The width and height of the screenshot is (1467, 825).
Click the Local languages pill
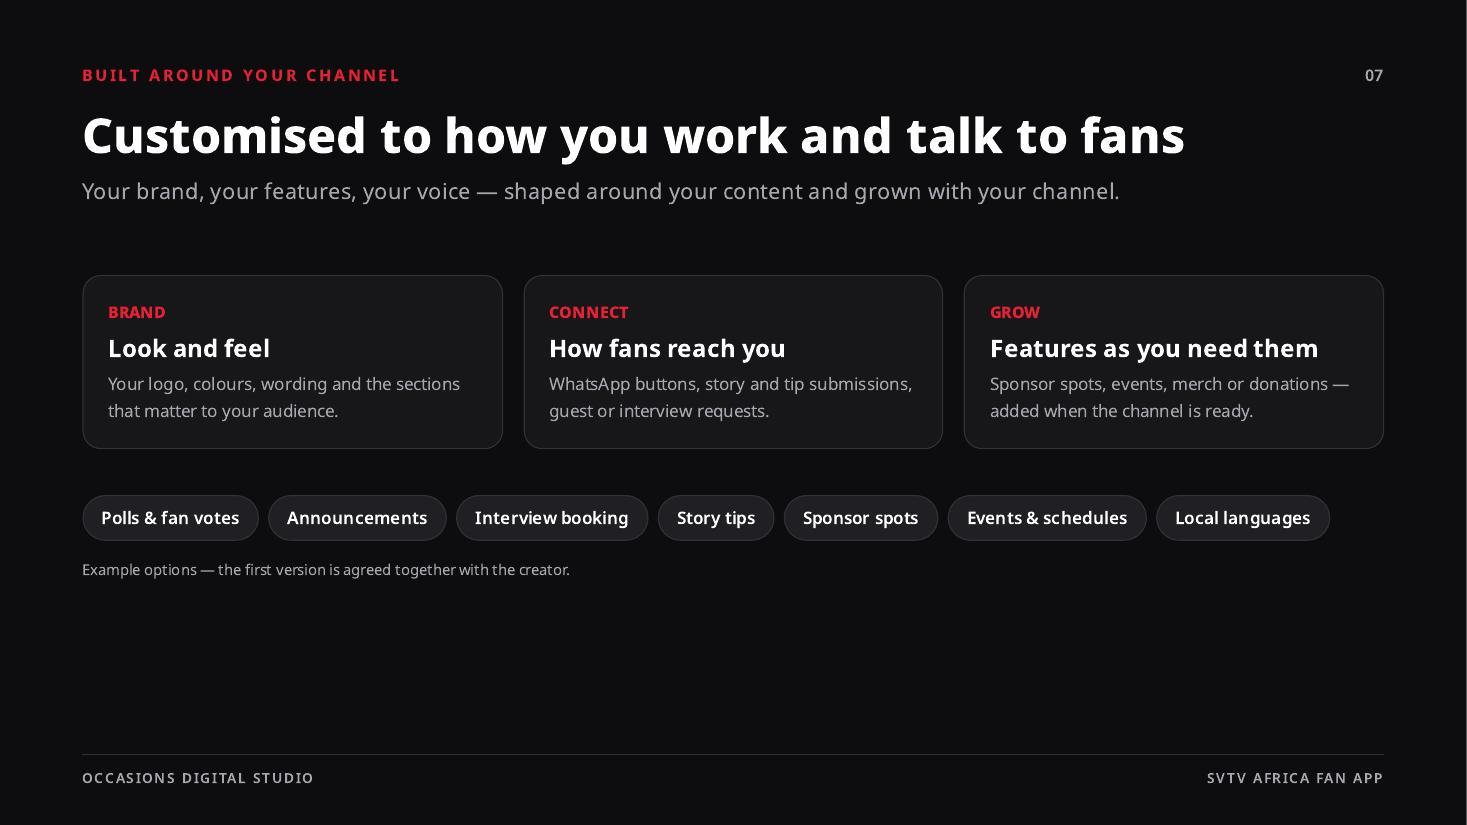[1243, 518]
